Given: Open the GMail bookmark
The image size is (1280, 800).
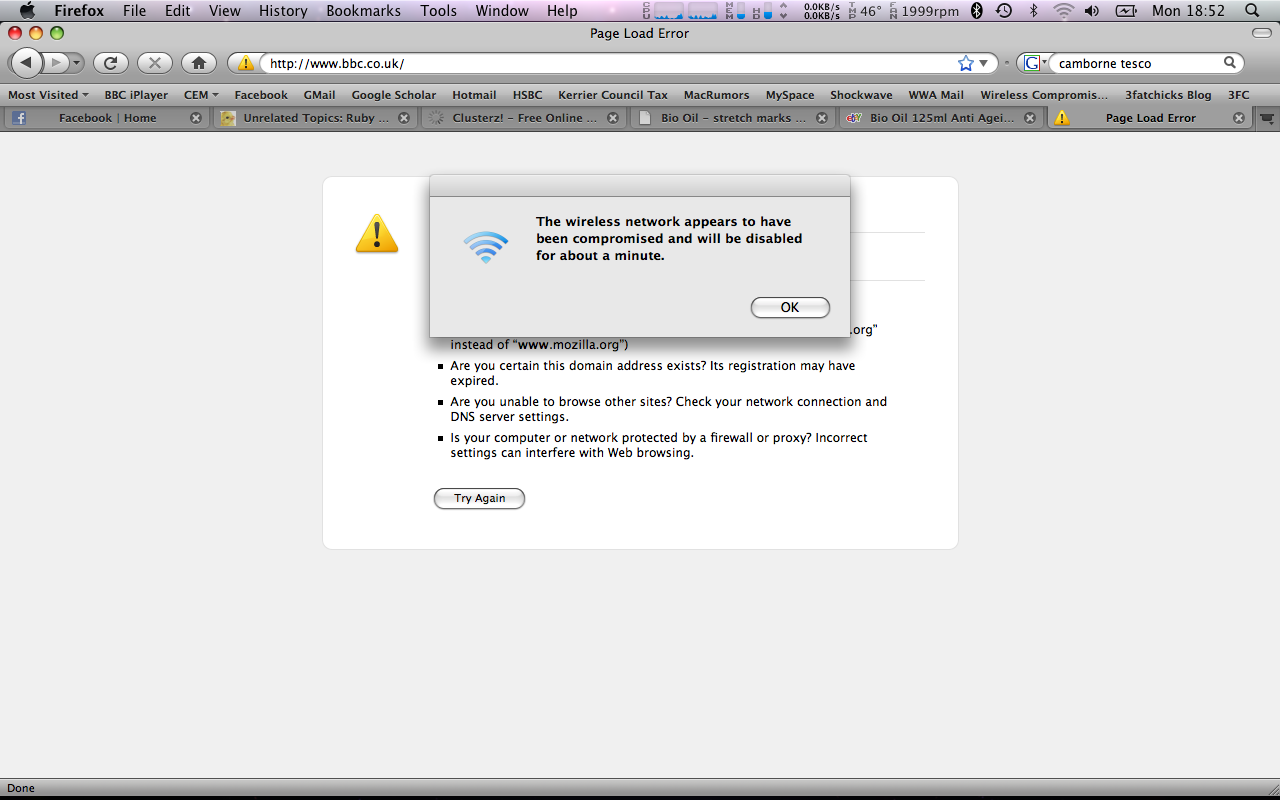Looking at the screenshot, I should click(x=319, y=95).
